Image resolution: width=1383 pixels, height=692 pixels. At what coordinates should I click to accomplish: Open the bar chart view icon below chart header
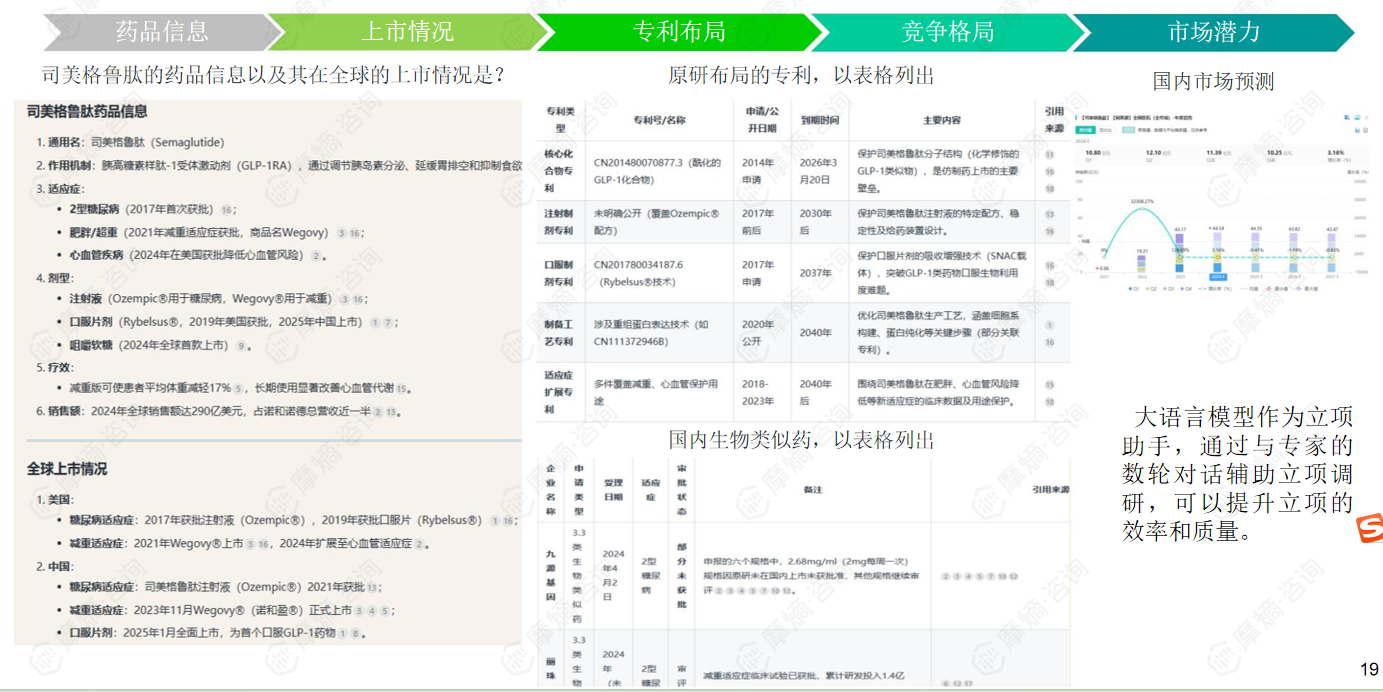tap(1357, 131)
